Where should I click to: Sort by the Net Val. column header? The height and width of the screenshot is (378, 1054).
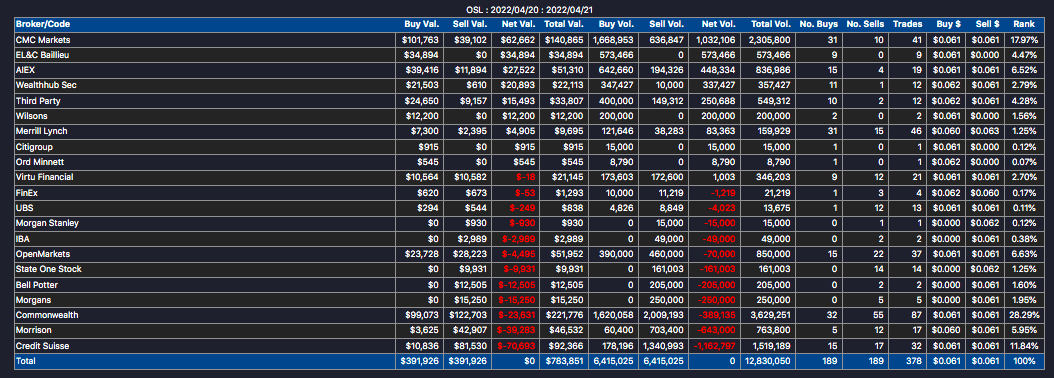(x=518, y=24)
